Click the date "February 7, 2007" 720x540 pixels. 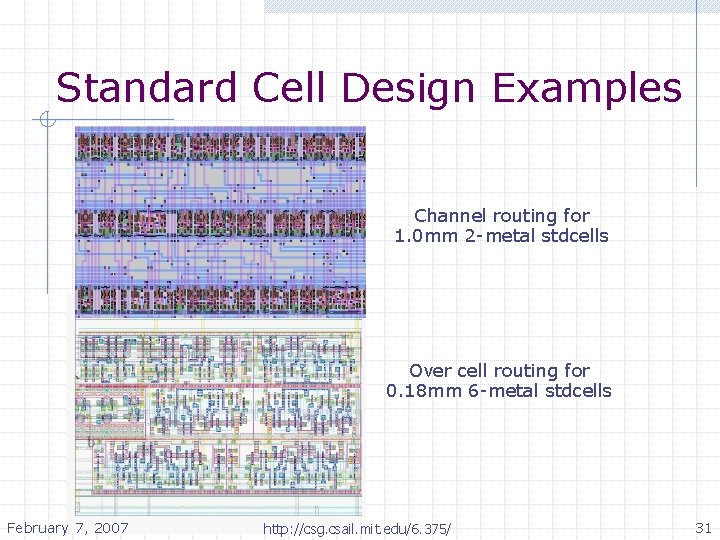point(68,528)
